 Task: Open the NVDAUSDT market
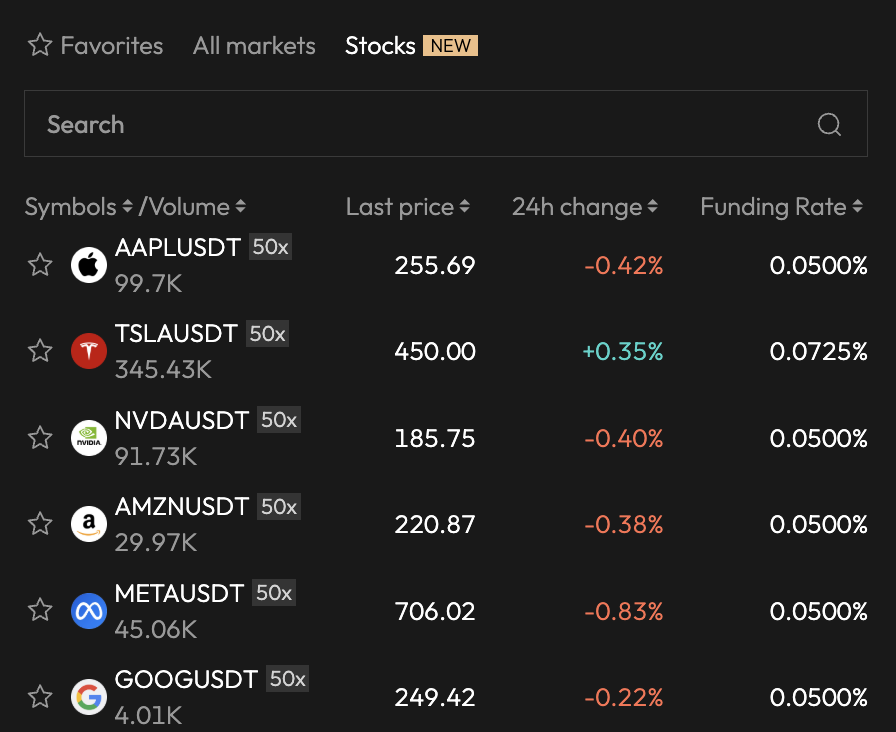coord(182,421)
